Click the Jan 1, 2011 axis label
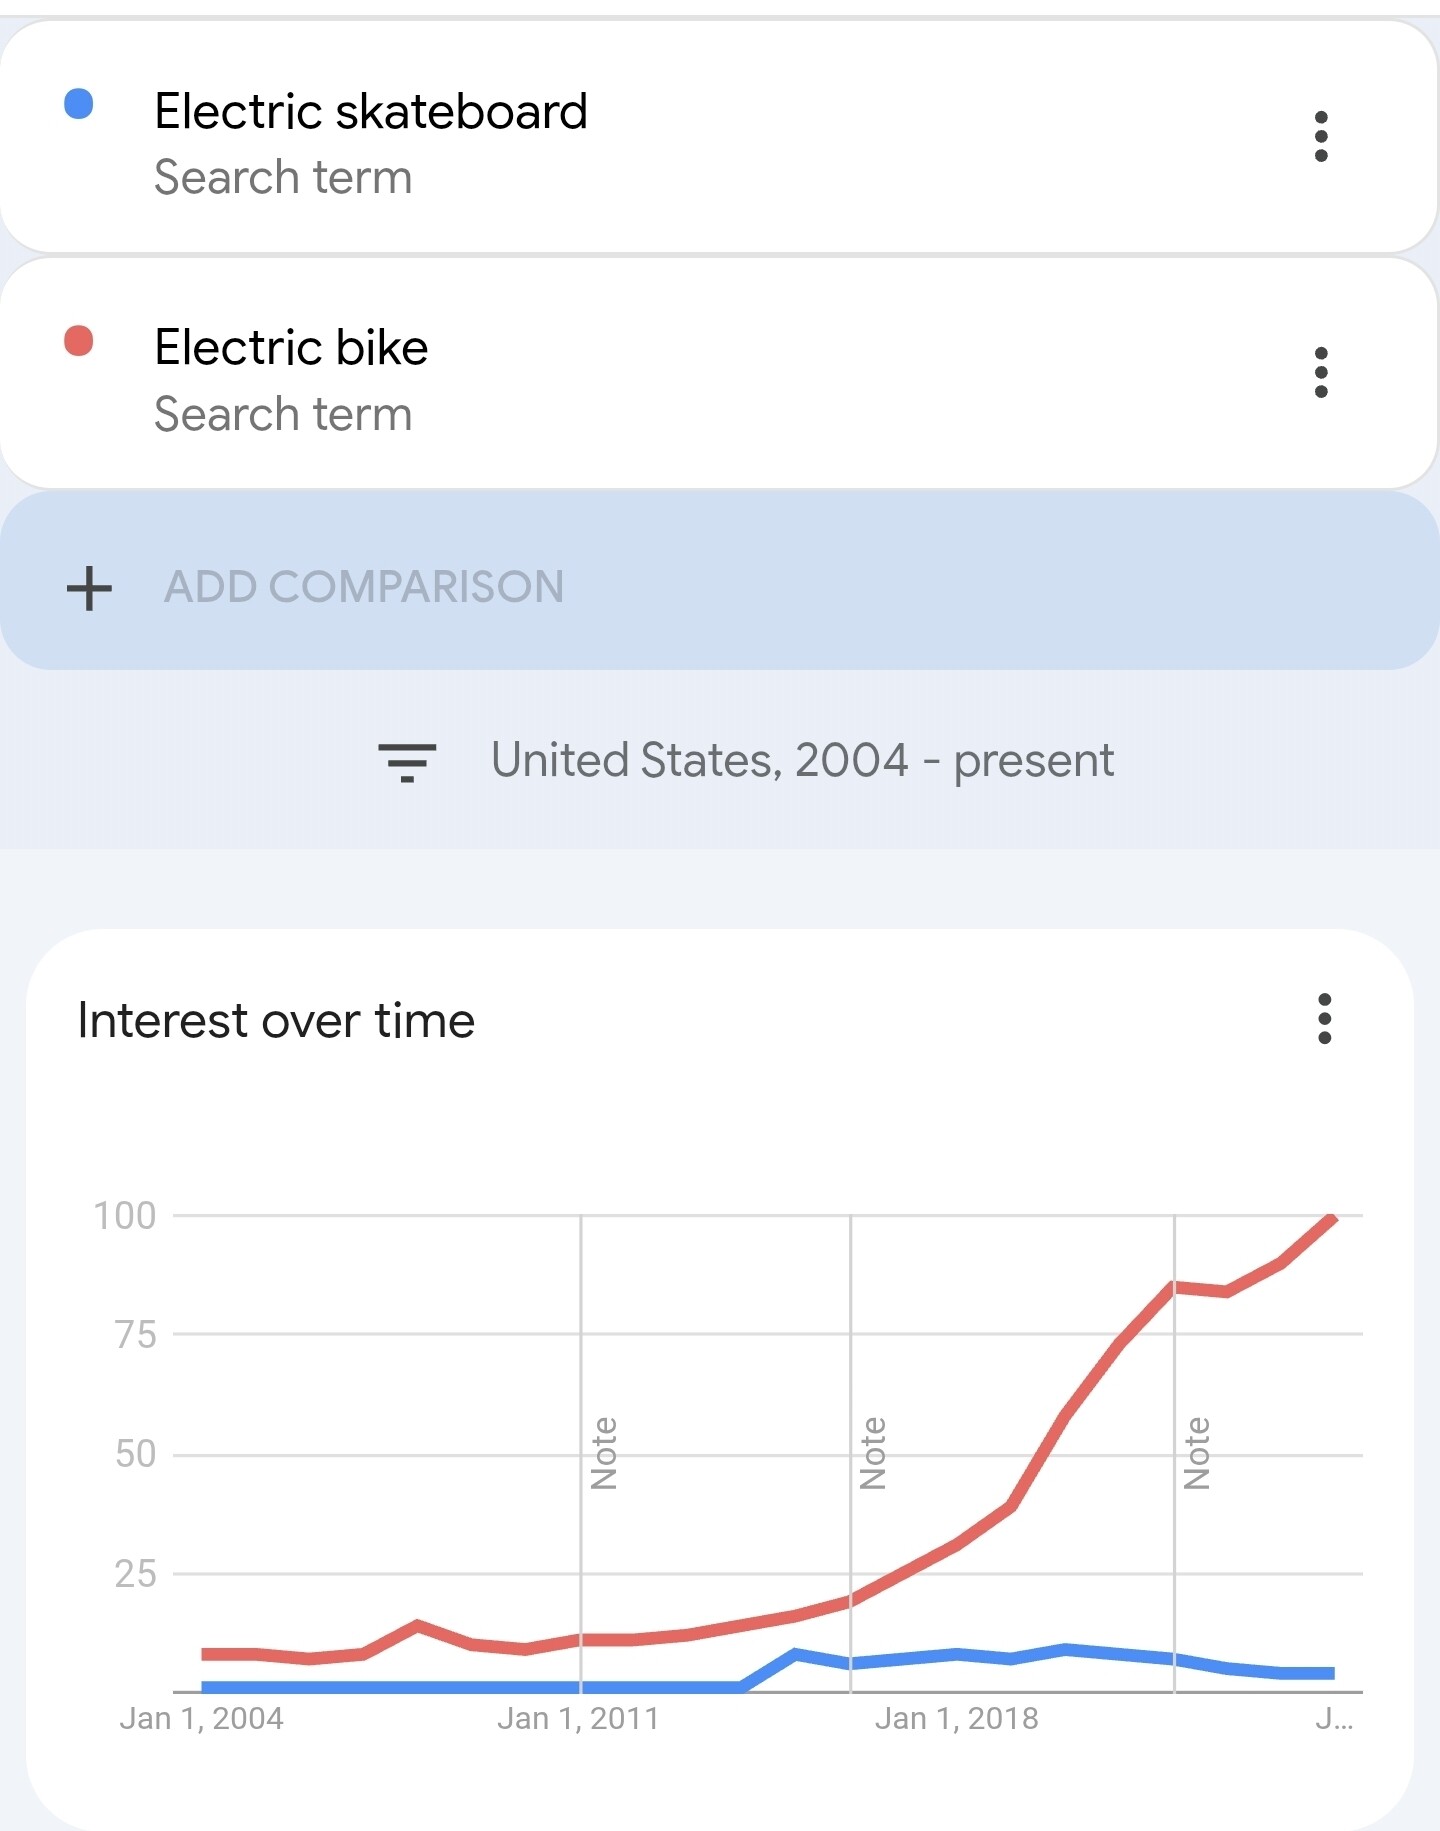 (578, 1719)
